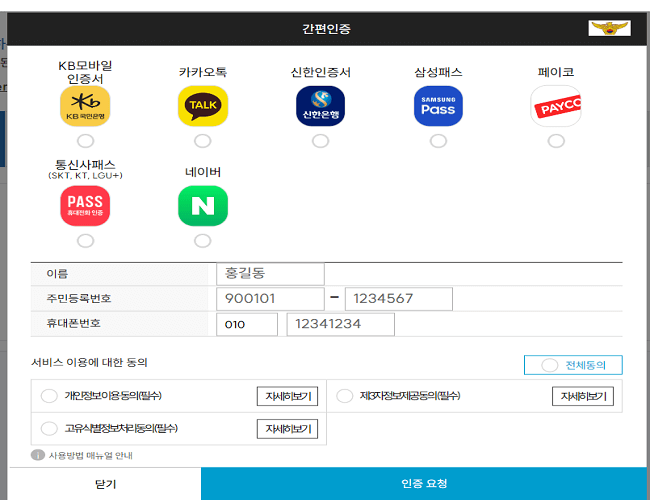
Task: Check 고유식별정보처리동의(필수) consent
Action: 49,428
